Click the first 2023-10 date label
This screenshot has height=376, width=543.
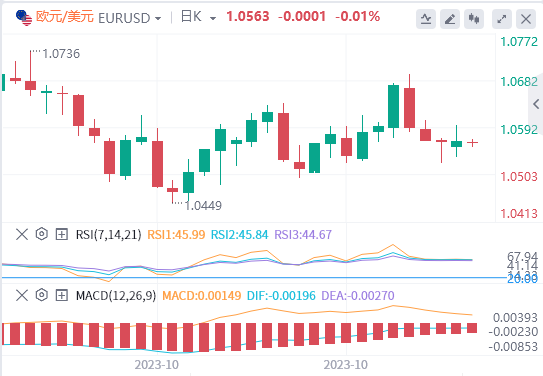point(157,365)
